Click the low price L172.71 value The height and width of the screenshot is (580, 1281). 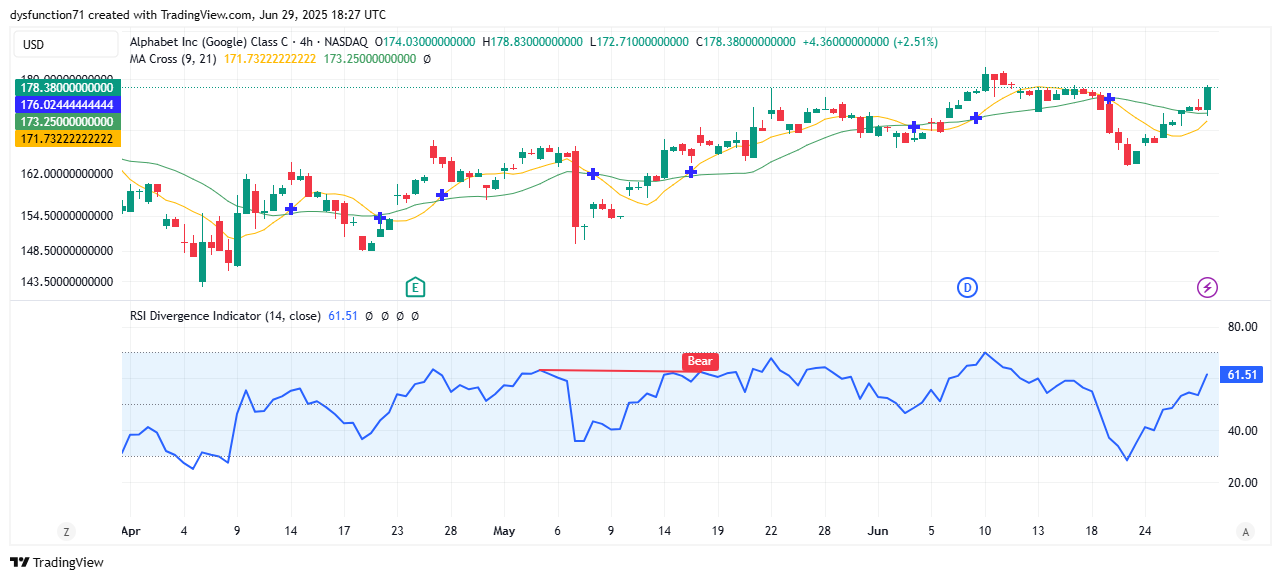[x=639, y=42]
